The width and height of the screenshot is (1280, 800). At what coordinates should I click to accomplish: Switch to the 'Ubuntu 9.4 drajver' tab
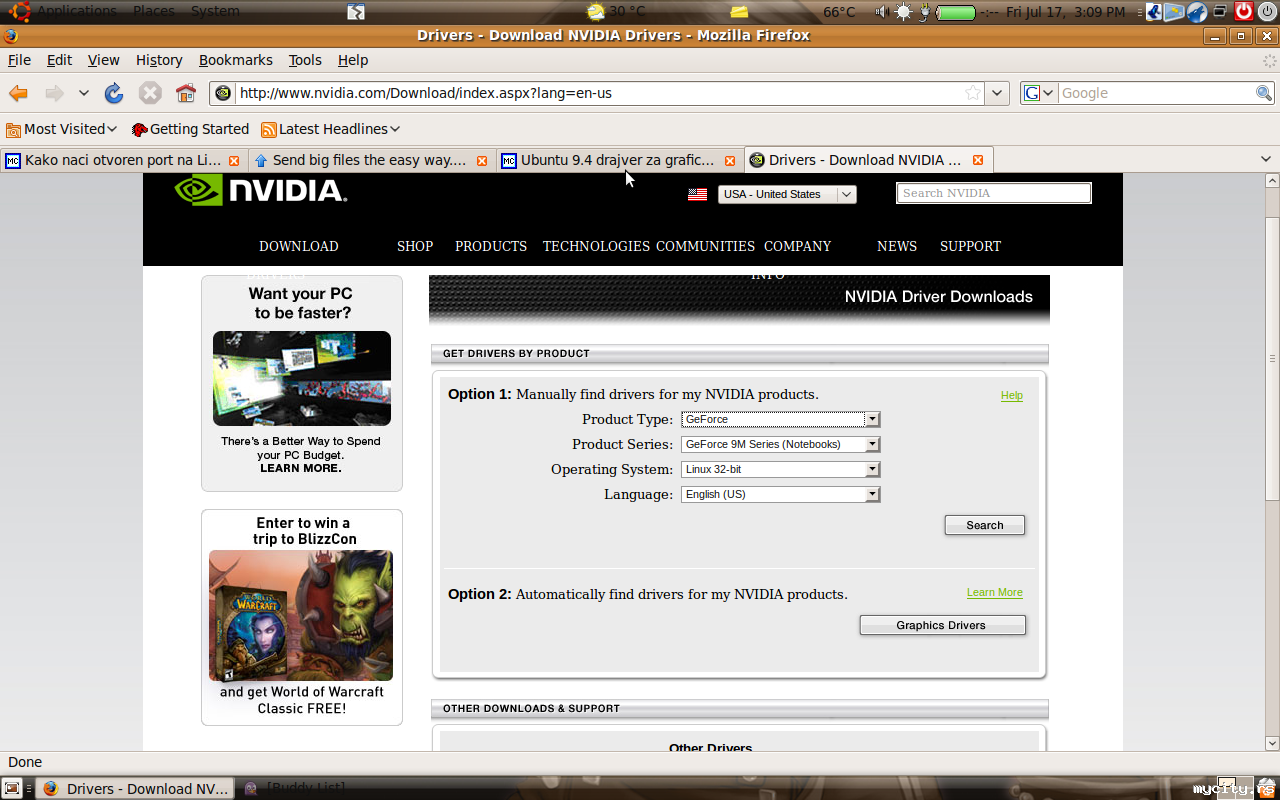[x=618, y=160]
